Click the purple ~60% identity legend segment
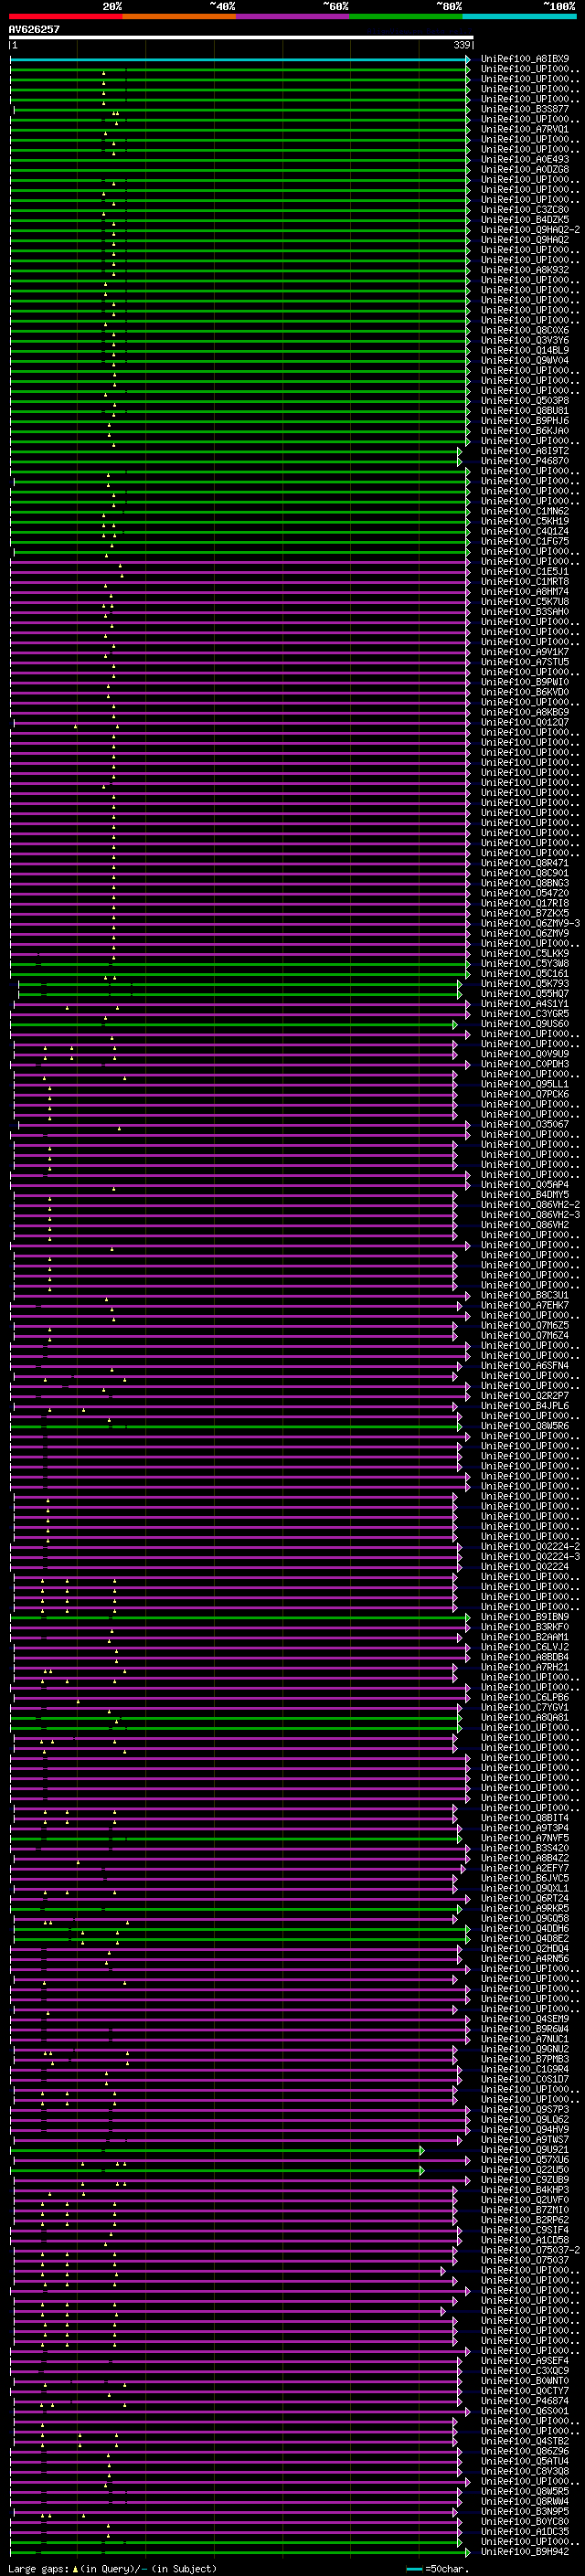This screenshot has width=585, height=2576. pyautogui.click(x=293, y=17)
